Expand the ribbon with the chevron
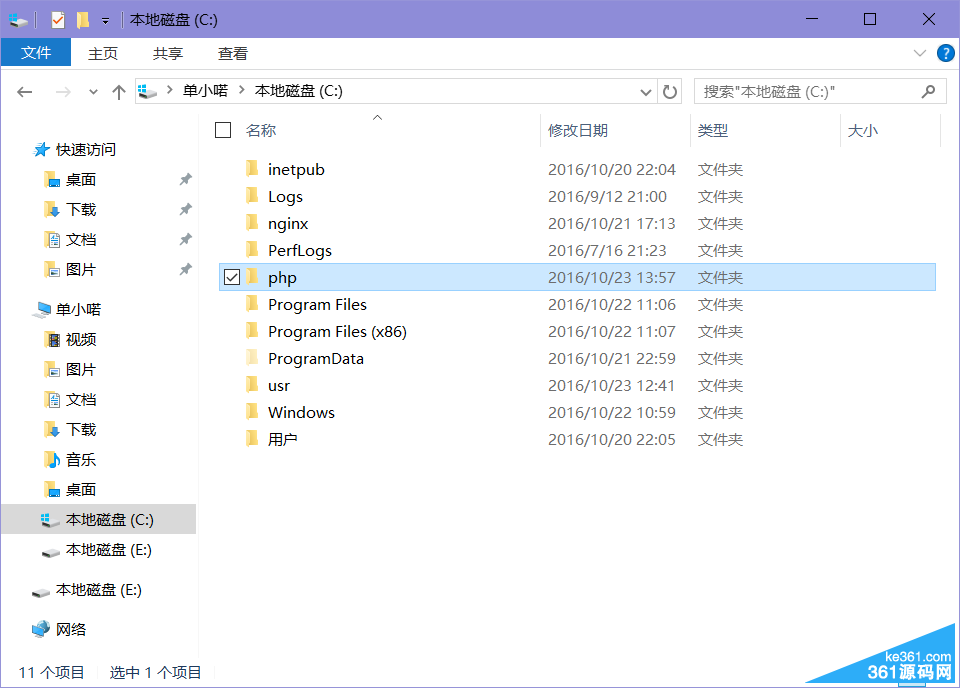Image resolution: width=960 pixels, height=688 pixels. coord(920,53)
